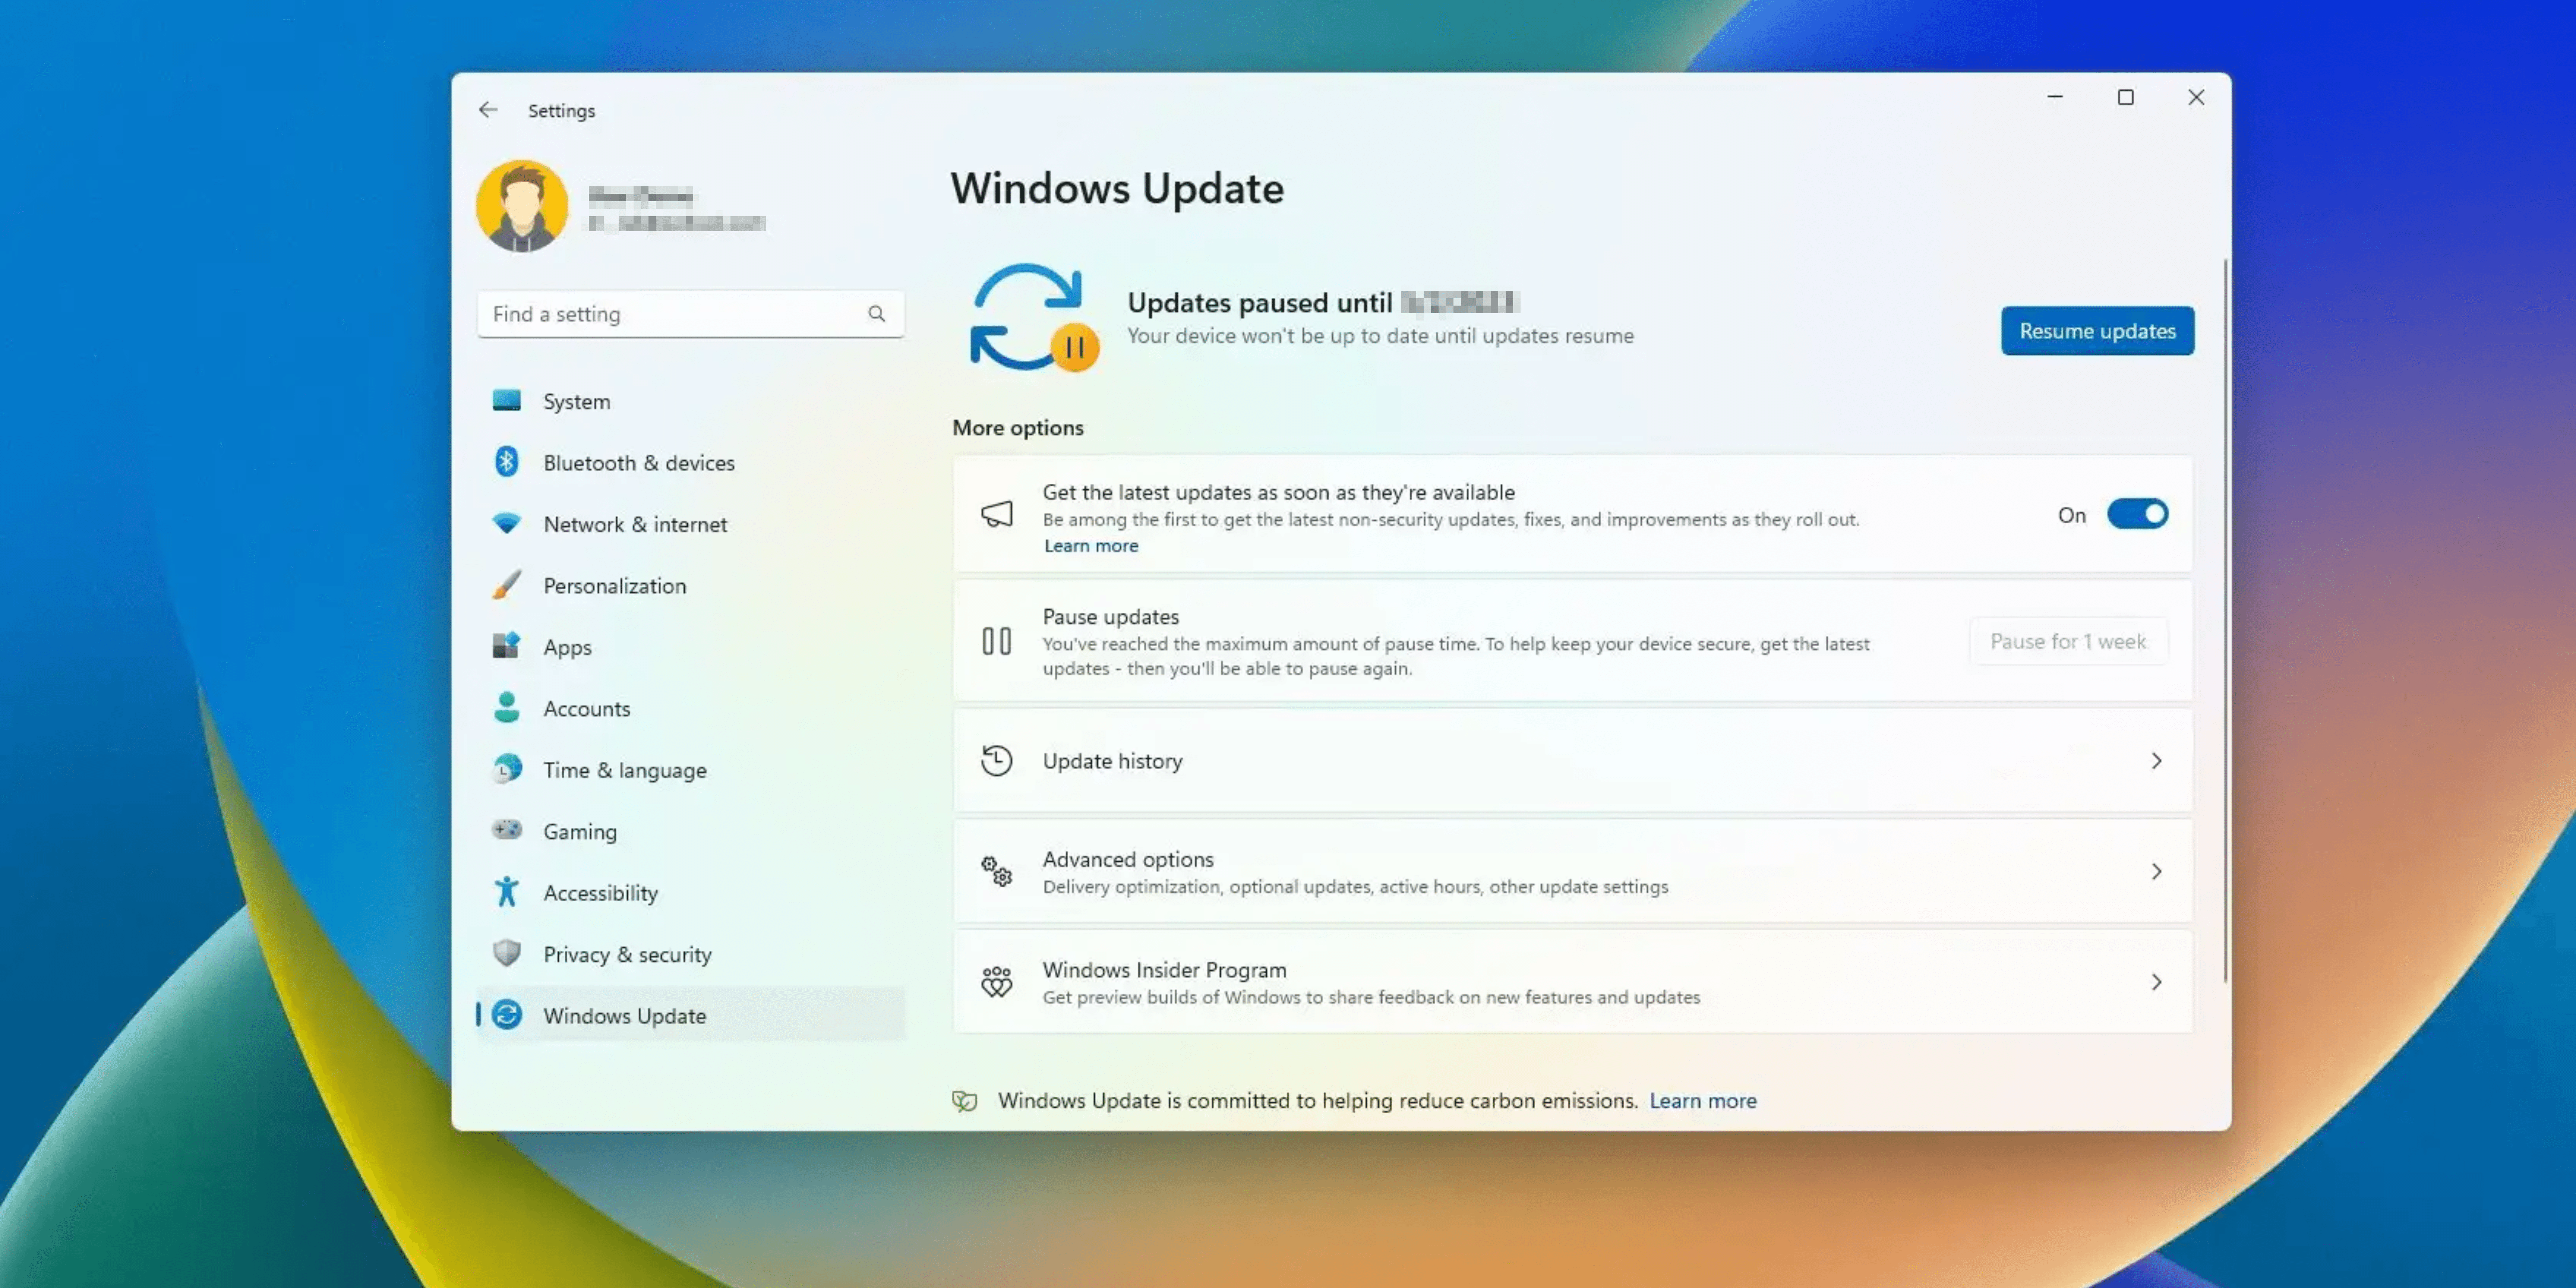Viewport: 2576px width, 1288px height.
Task: Click the large paused update status icon
Action: [1035, 318]
